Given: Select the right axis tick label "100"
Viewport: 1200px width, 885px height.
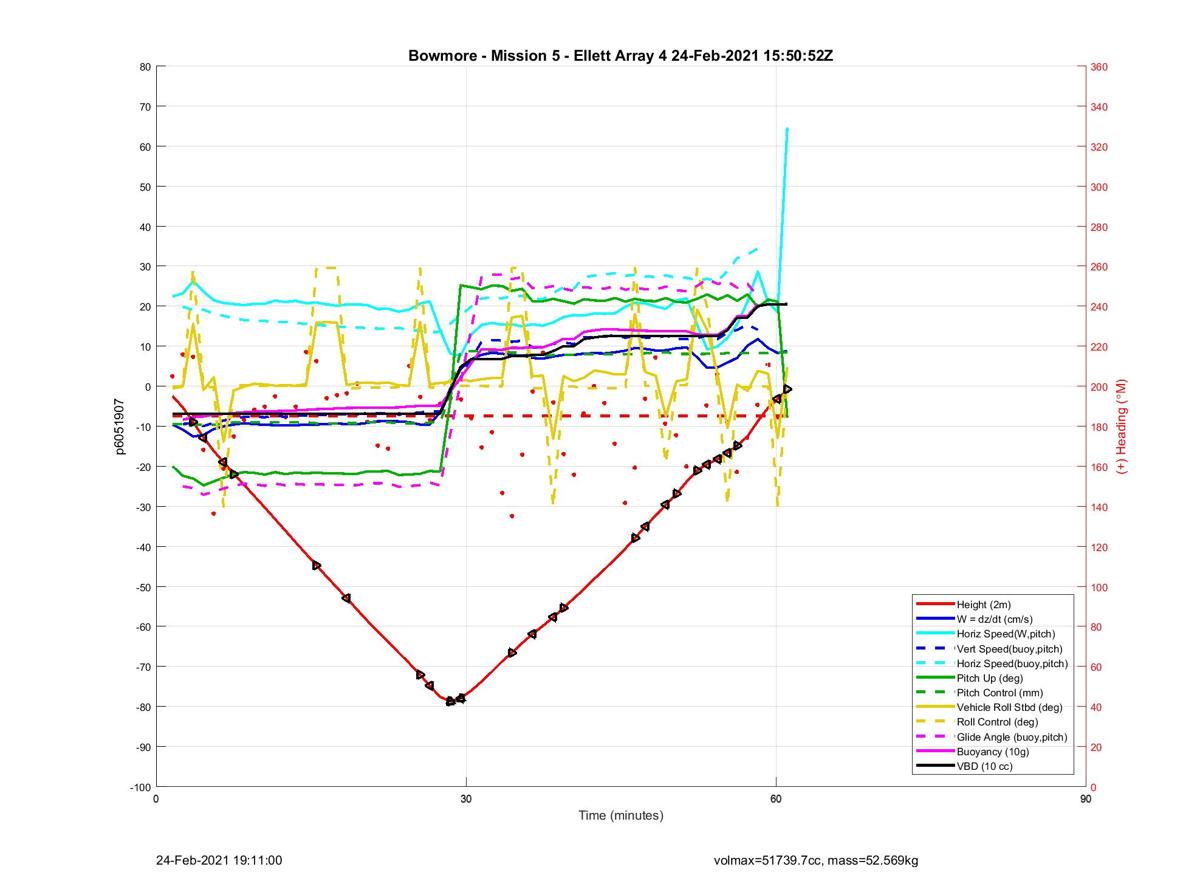Looking at the screenshot, I should coord(1099,587).
